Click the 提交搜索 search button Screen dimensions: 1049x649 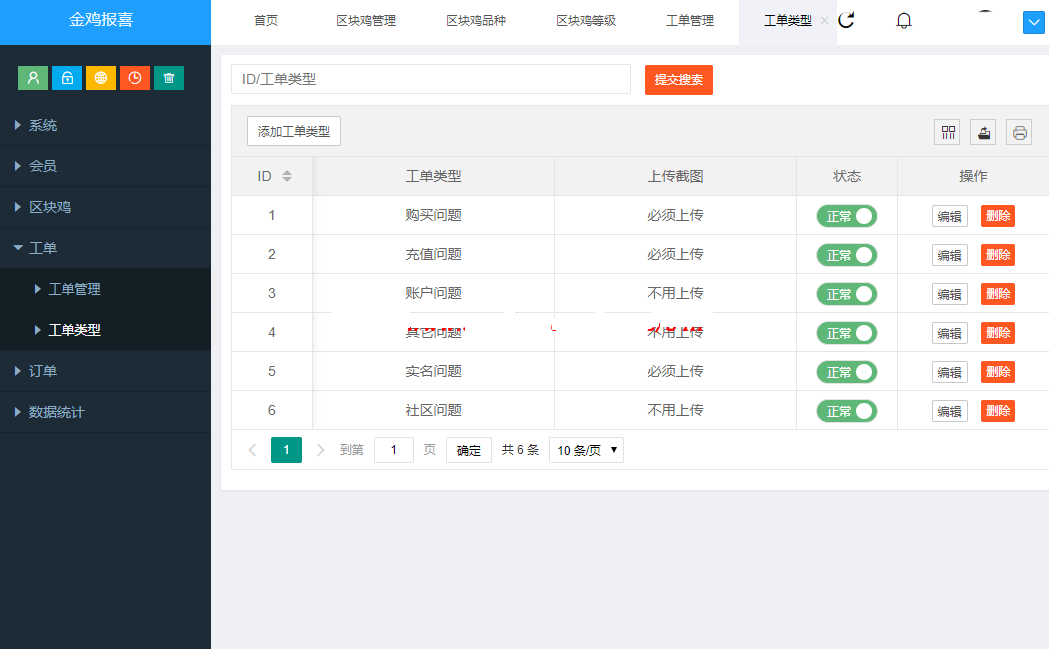point(678,79)
